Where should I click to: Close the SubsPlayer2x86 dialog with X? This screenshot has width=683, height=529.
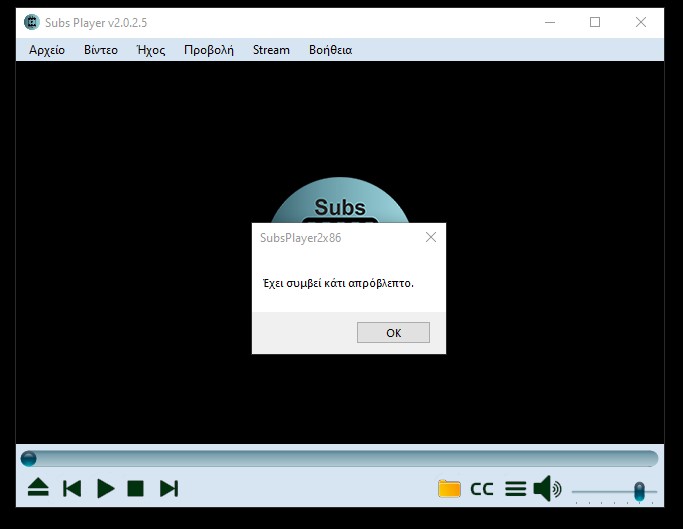pos(431,238)
